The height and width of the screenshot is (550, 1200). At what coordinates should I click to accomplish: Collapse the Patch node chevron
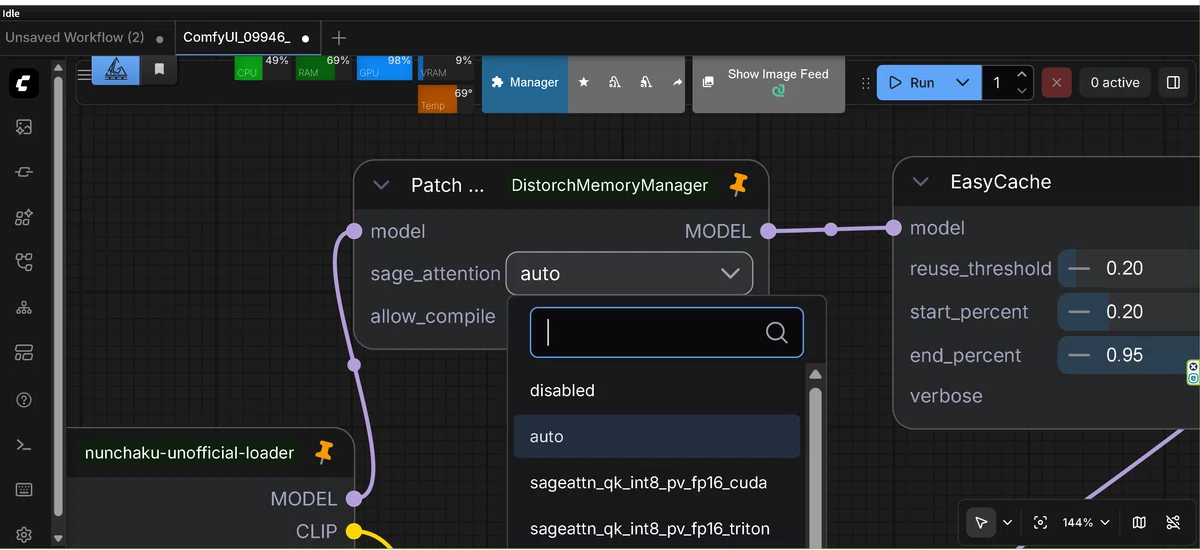[x=380, y=185]
